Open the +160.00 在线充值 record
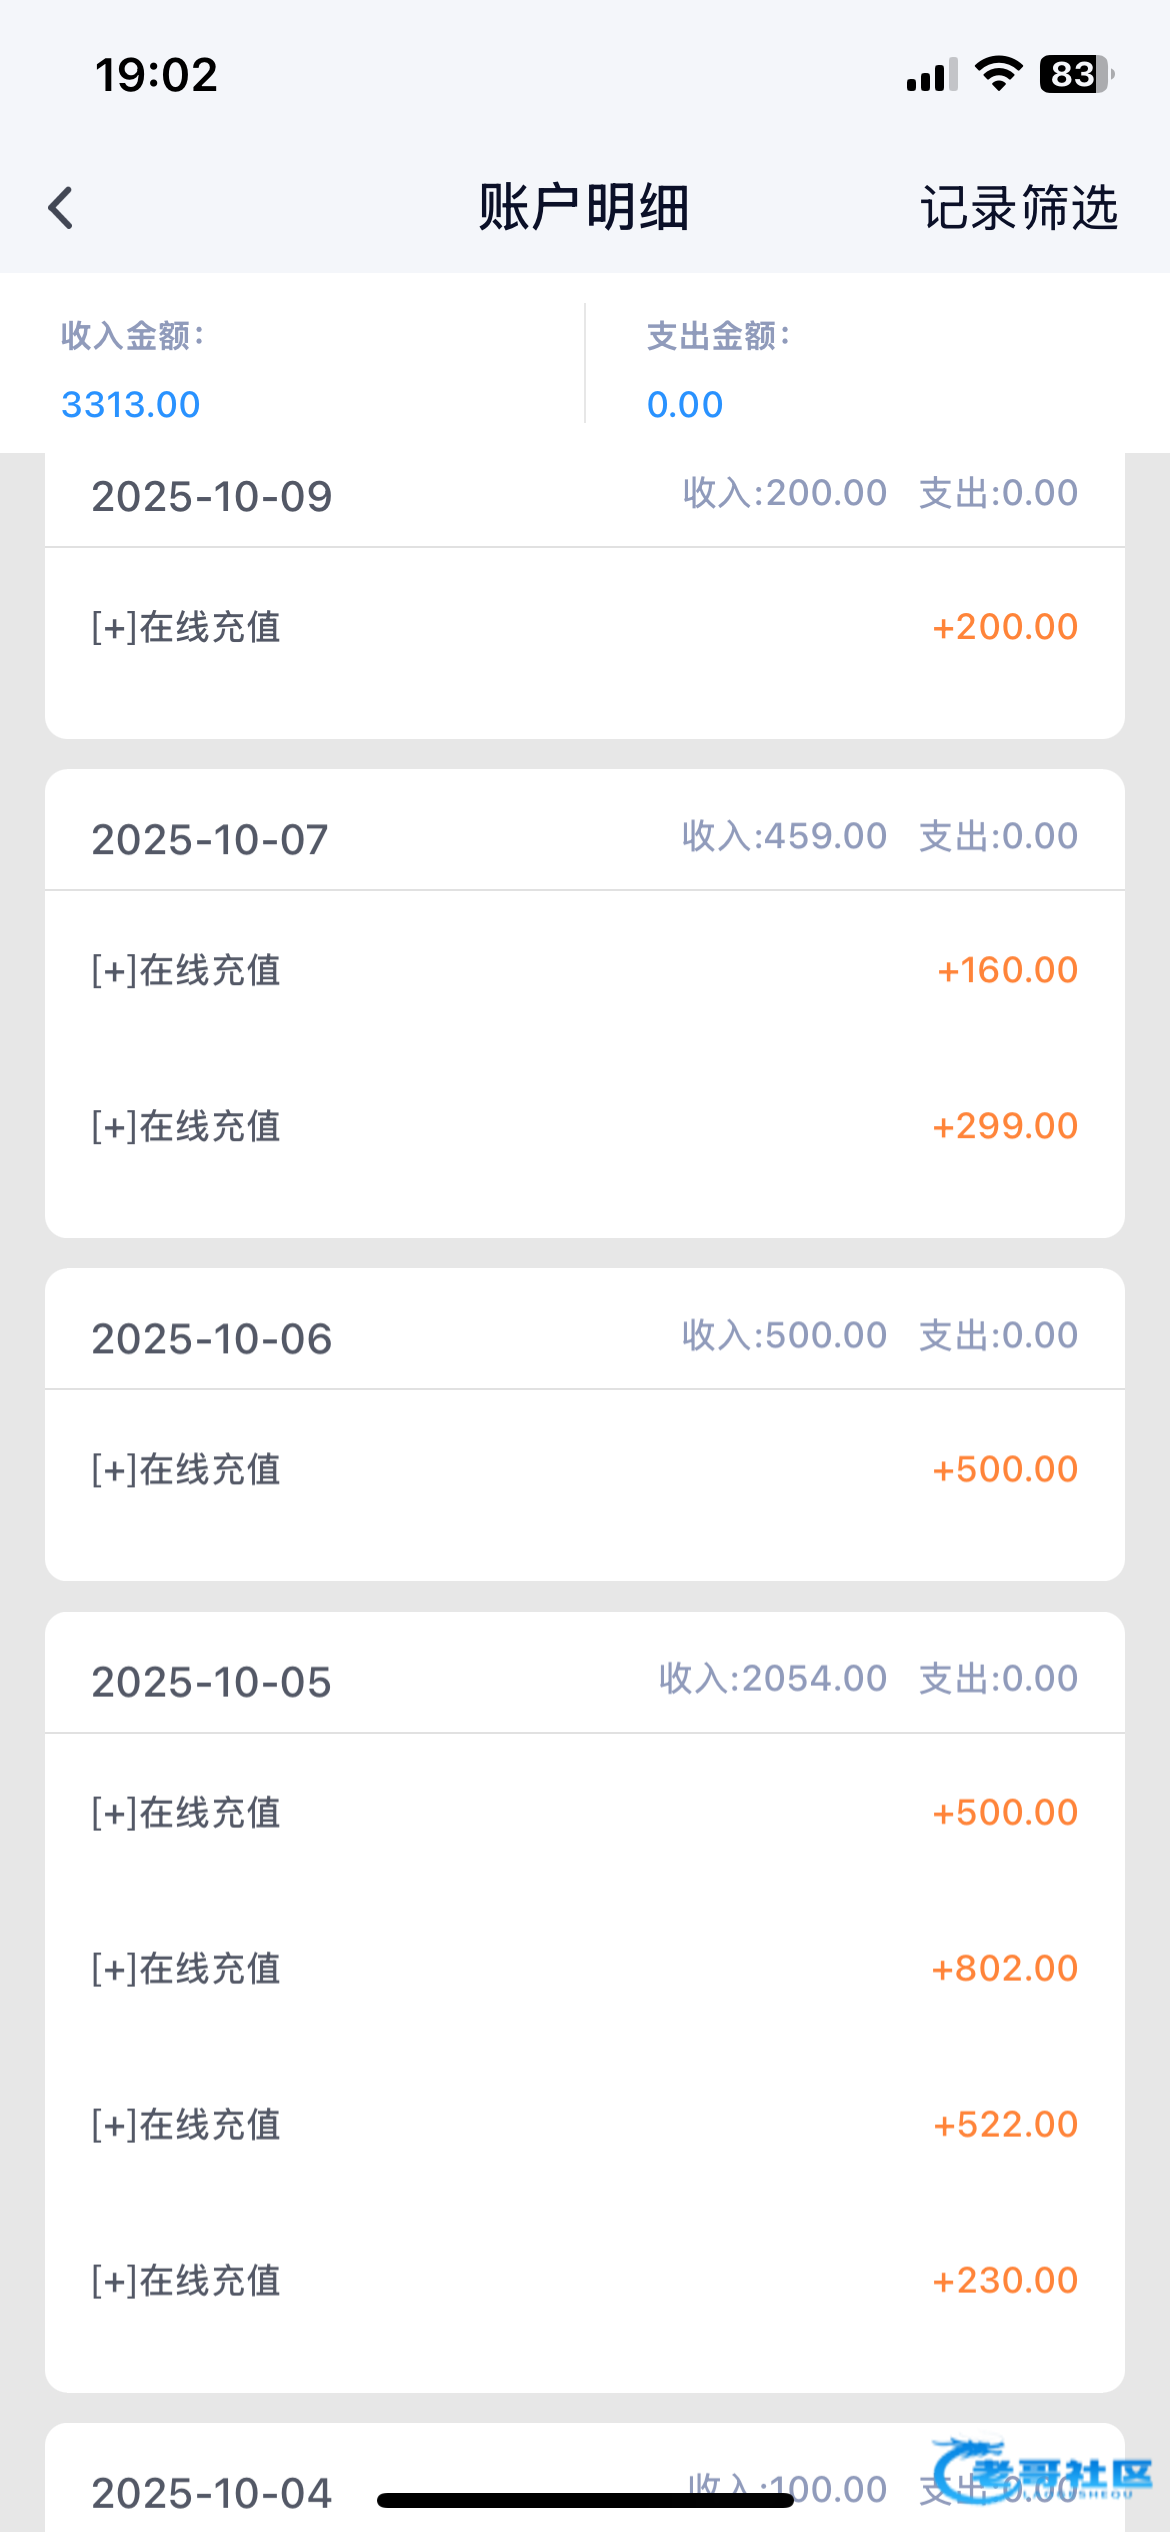The width and height of the screenshot is (1170, 2532). [584, 970]
